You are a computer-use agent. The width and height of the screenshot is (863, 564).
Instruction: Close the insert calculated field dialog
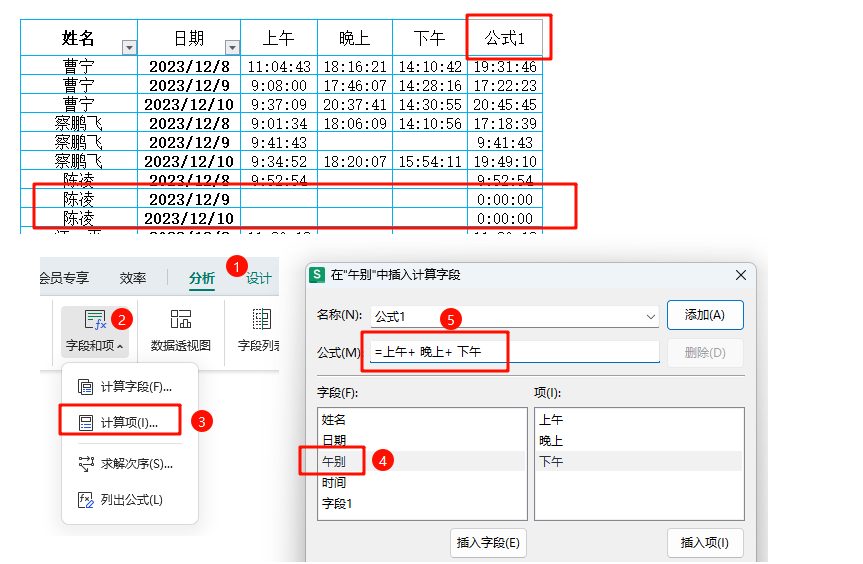click(741, 275)
